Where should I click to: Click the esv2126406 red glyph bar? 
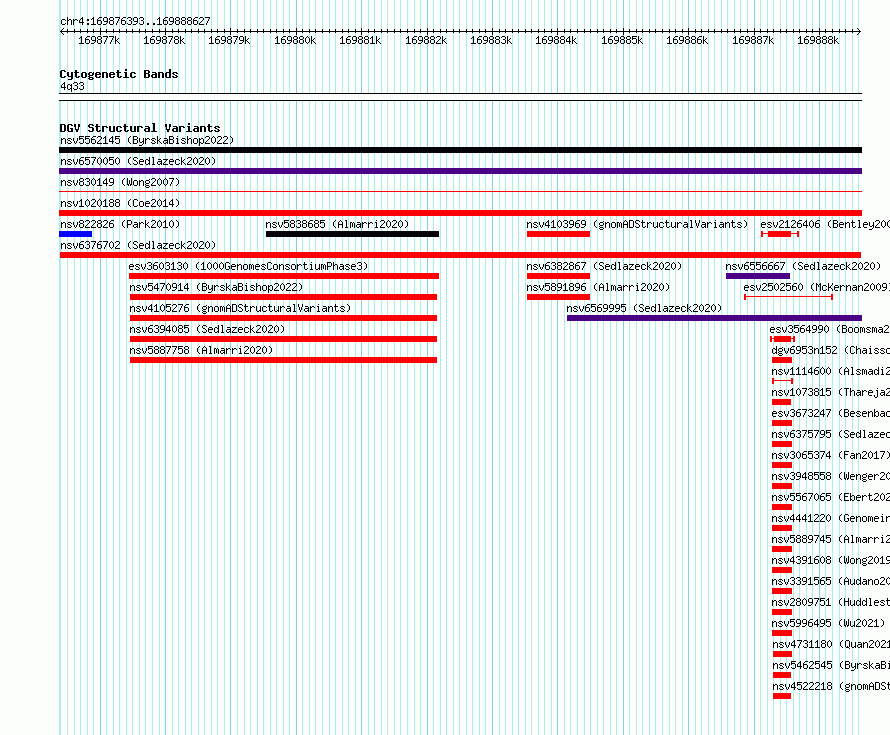click(780, 234)
